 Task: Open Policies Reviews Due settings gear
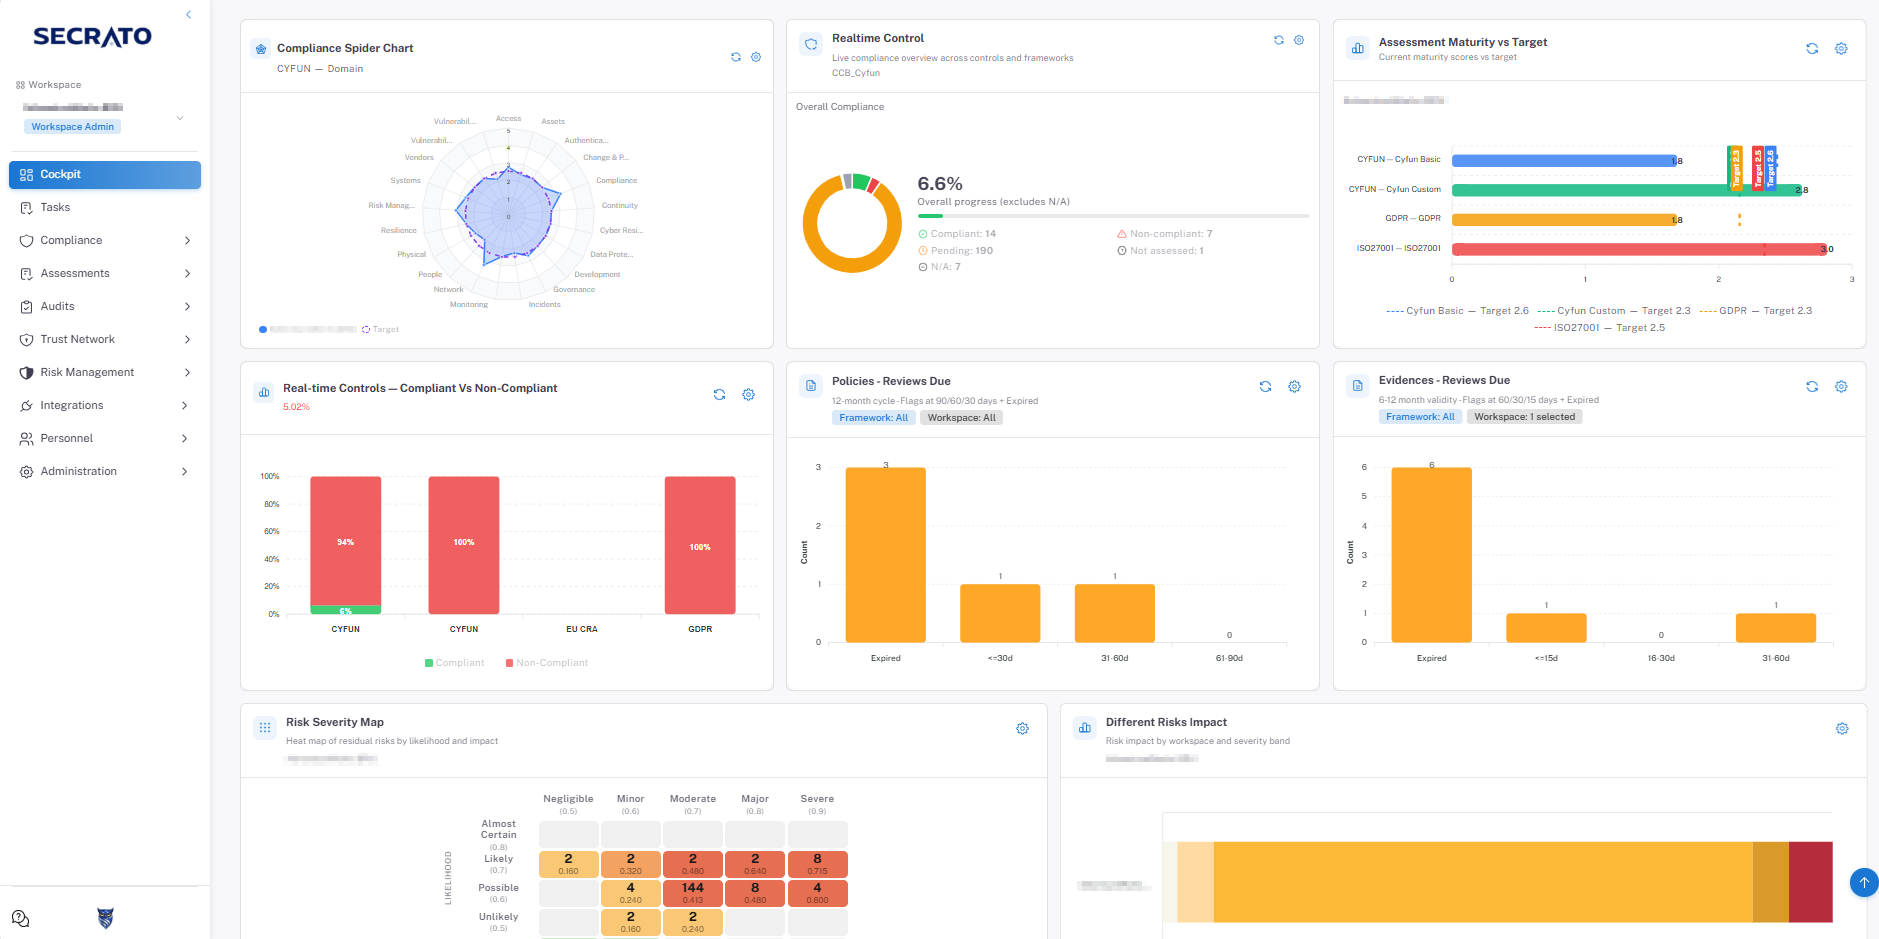point(1294,387)
